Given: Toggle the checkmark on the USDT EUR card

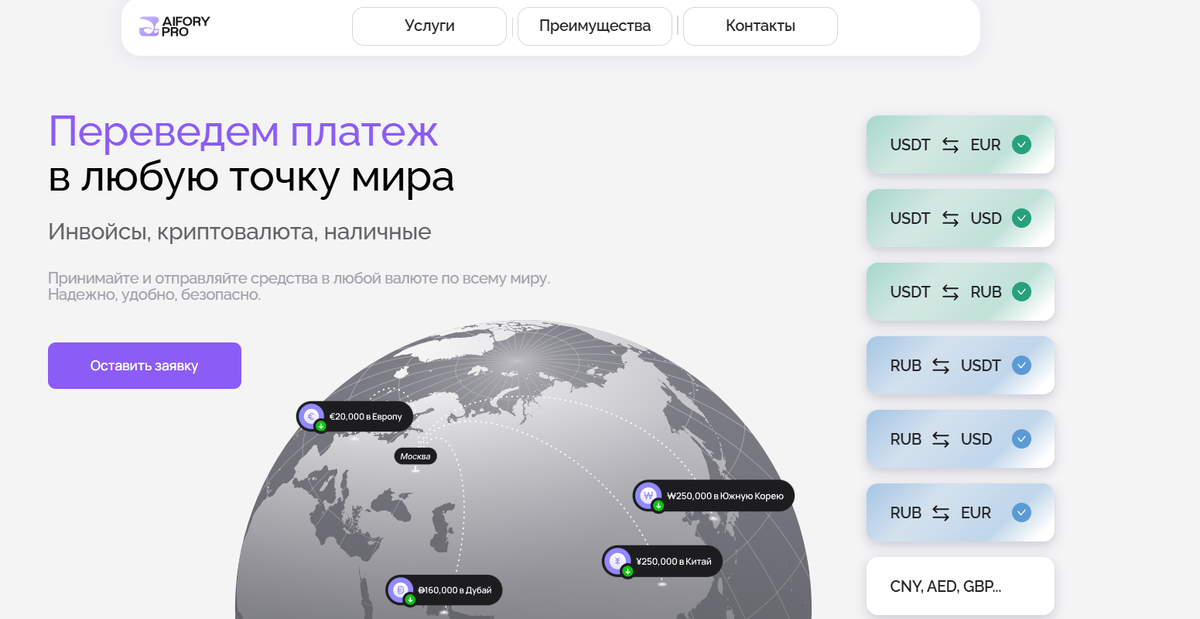Looking at the screenshot, I should [1021, 144].
